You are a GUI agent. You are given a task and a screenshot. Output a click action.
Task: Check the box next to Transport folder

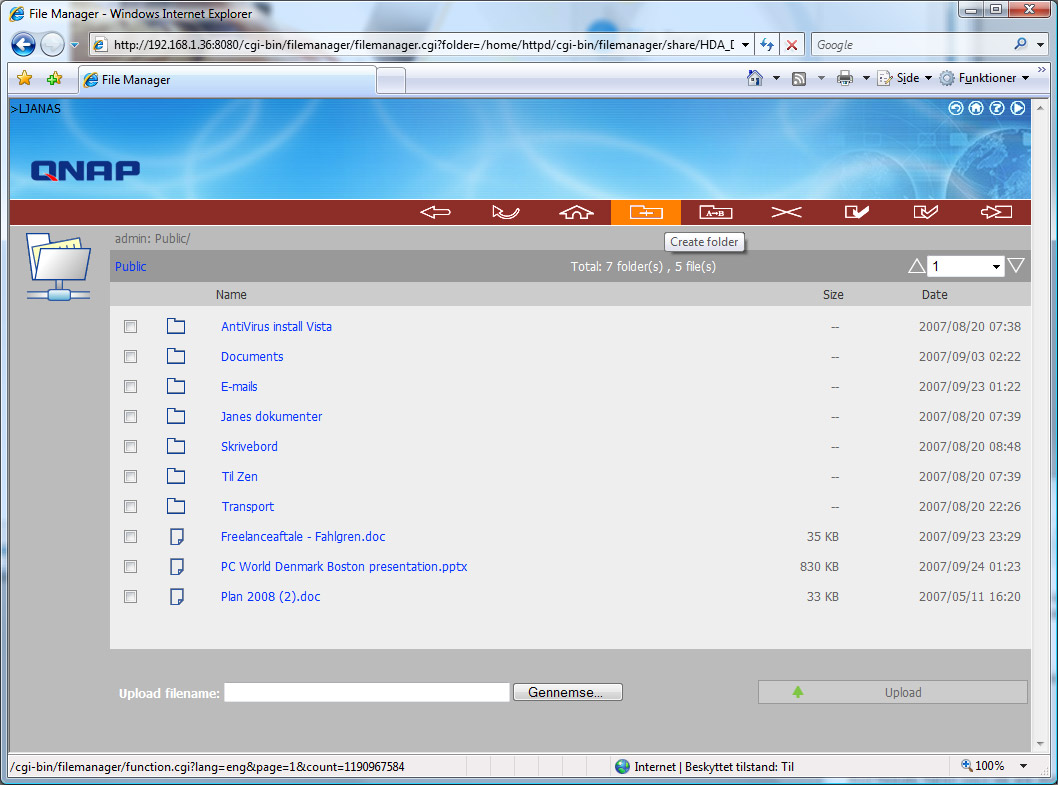pyautogui.click(x=130, y=507)
